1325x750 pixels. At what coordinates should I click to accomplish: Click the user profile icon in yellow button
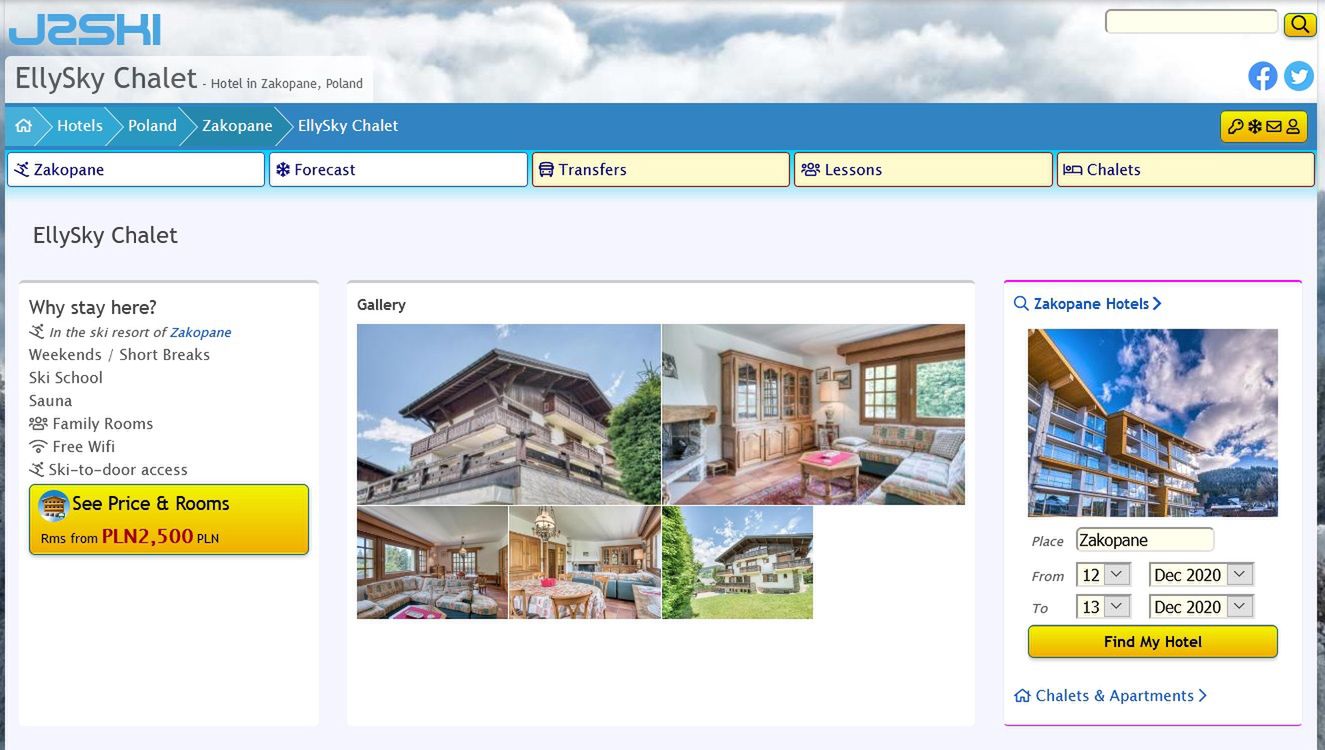[1293, 127]
